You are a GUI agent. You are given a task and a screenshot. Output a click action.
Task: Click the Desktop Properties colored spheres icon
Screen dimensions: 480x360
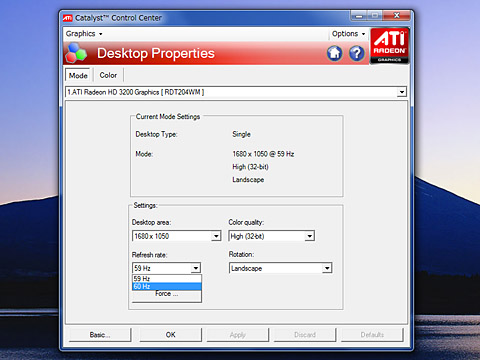[76, 53]
